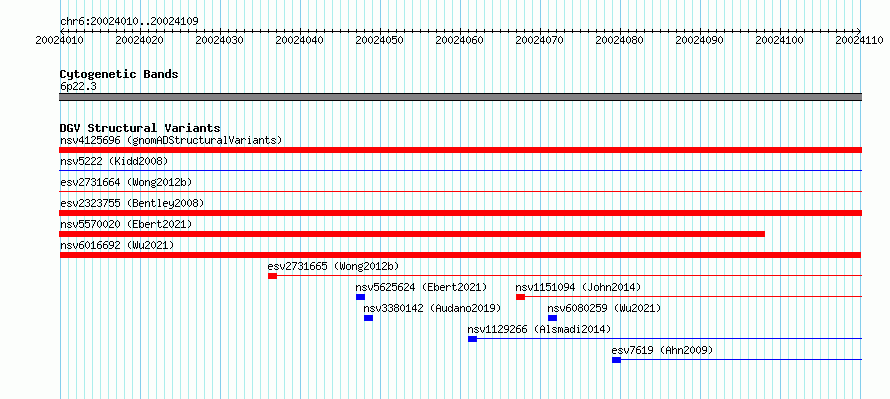This screenshot has height=399, width=890.
Task: Open nsv5625624 (Ebert2021) variant label
Action: (x=421, y=287)
